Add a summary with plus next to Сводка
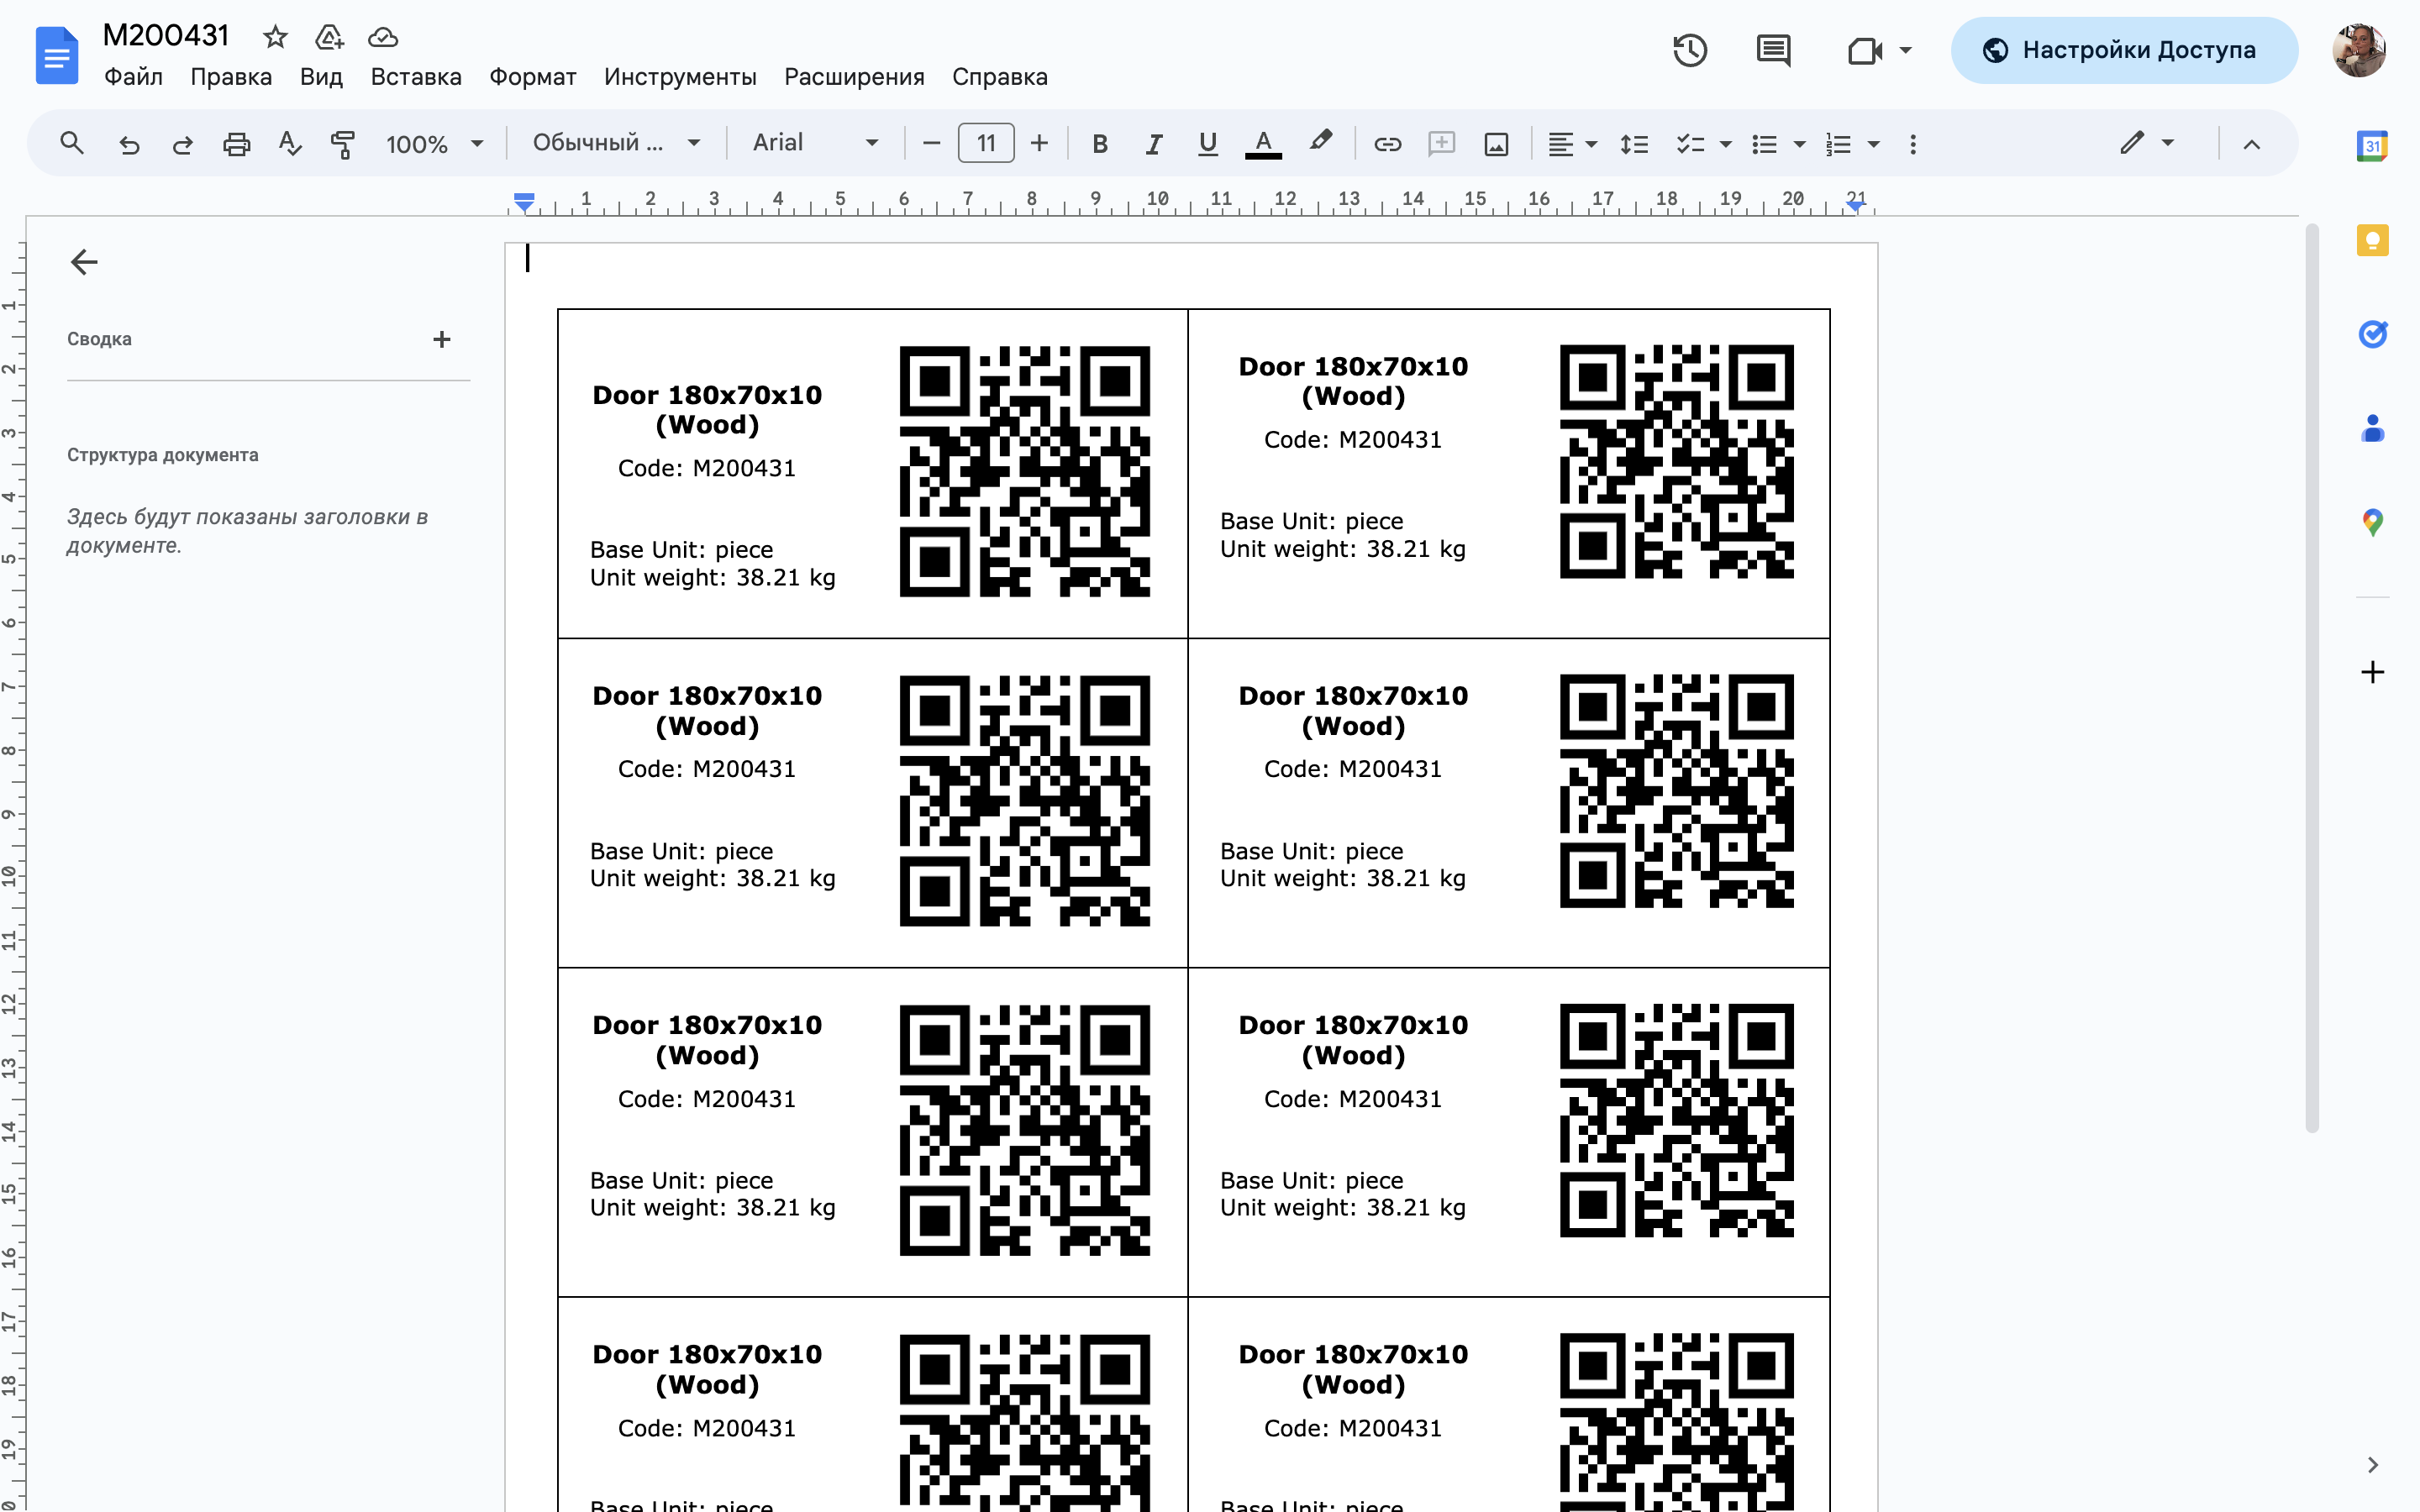The height and width of the screenshot is (1512, 2420). (x=441, y=339)
